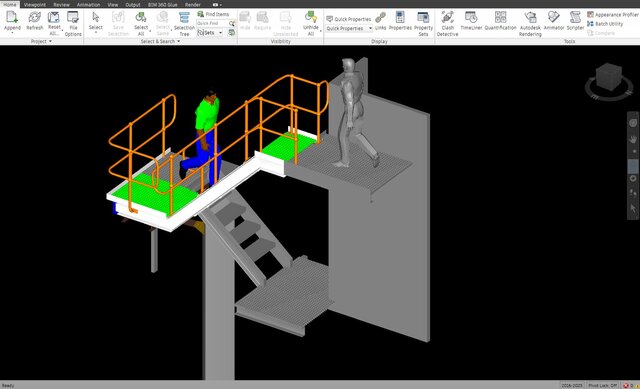640x389 pixels.
Task: Open the Properties window
Action: click(400, 20)
